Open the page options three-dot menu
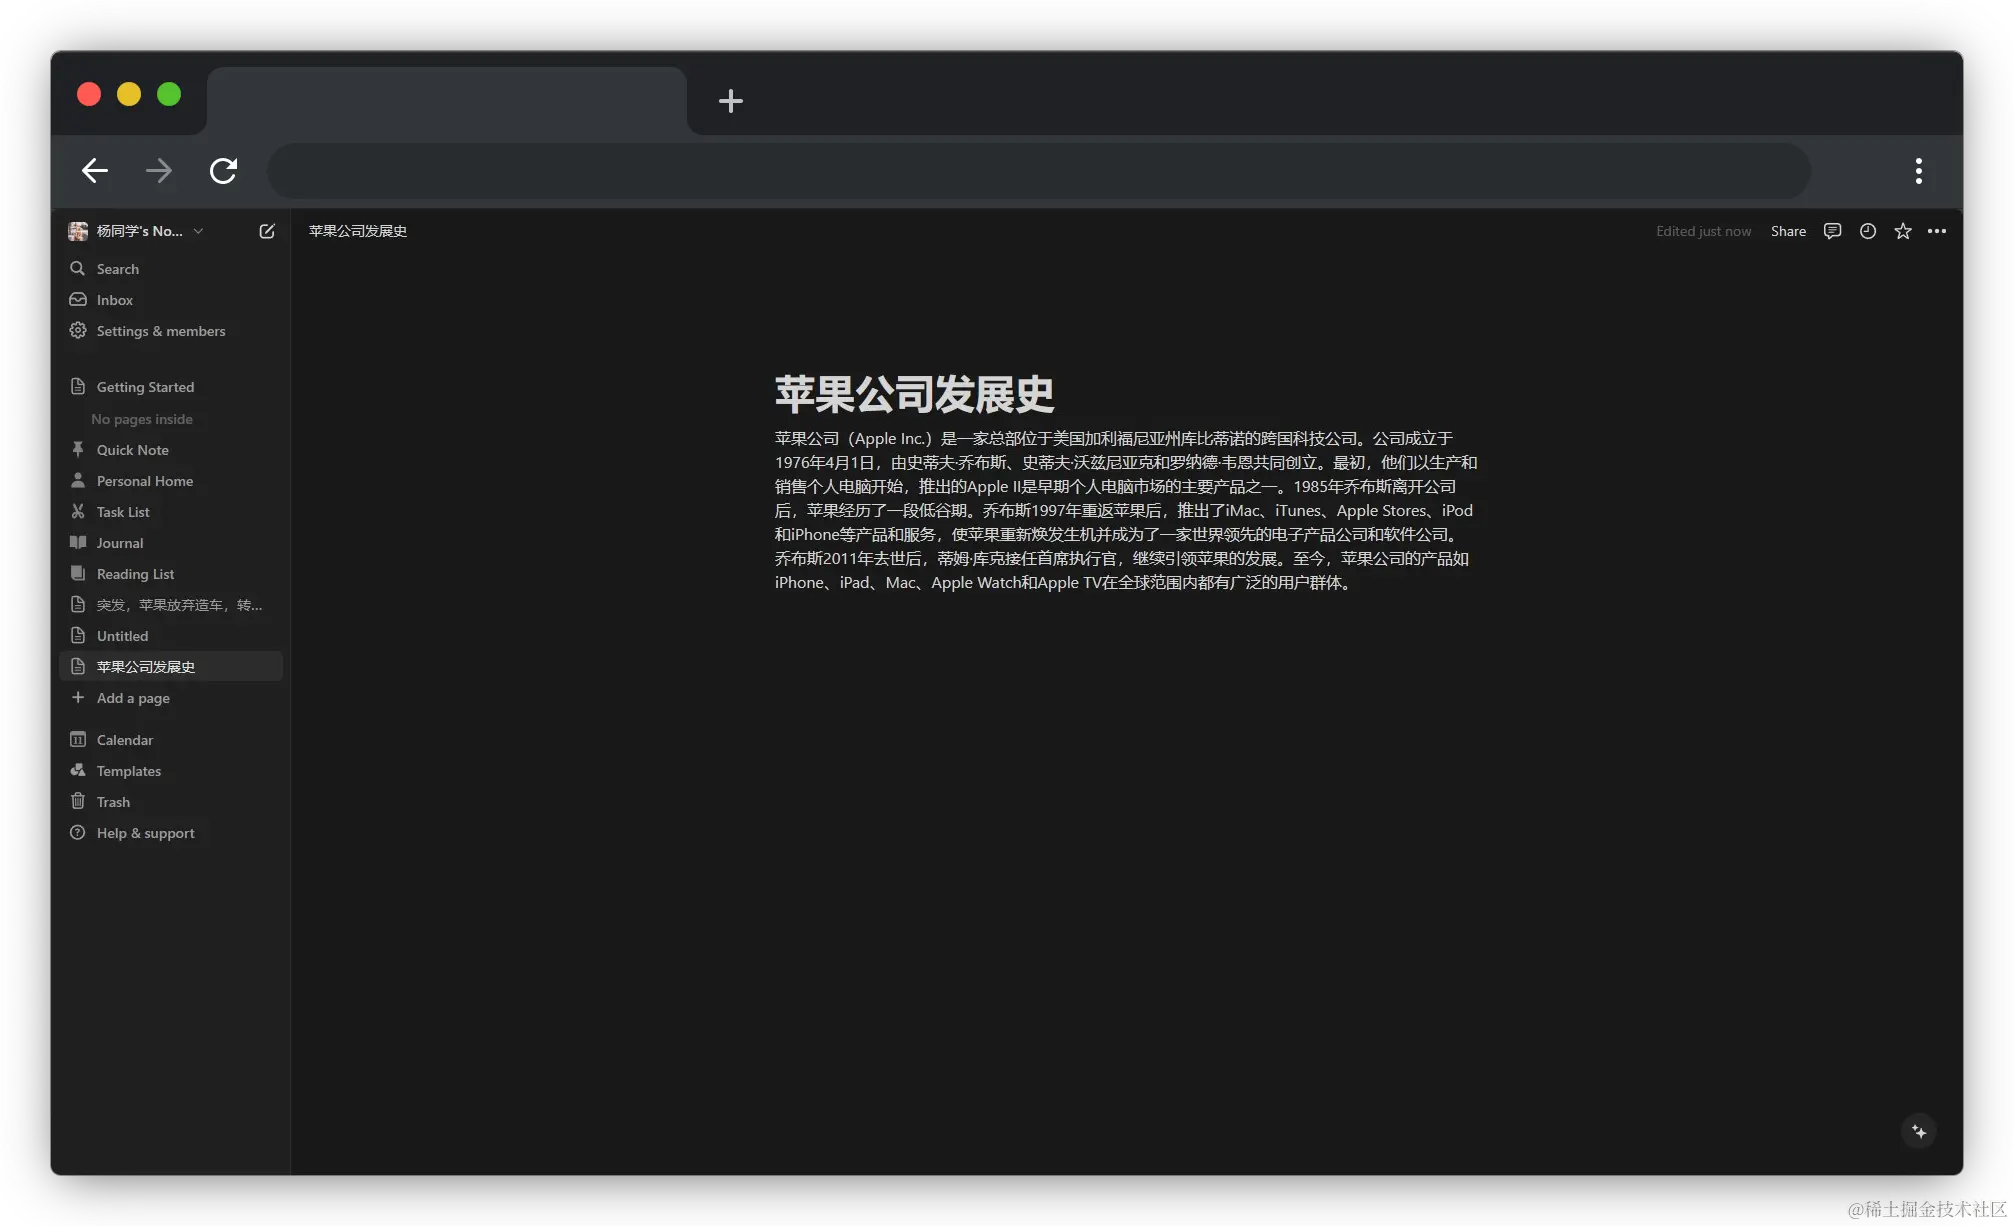Viewport: 2014px width, 1226px height. point(1937,231)
